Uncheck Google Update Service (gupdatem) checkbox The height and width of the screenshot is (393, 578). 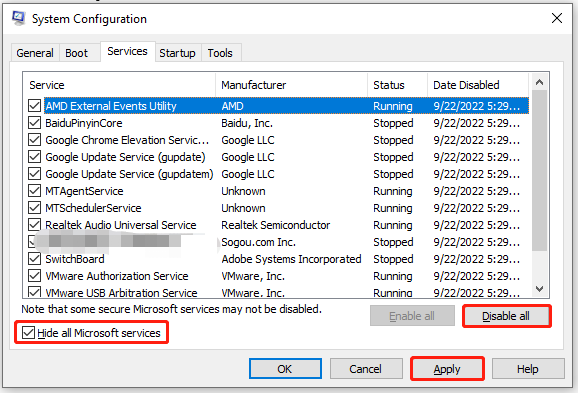(x=34, y=174)
